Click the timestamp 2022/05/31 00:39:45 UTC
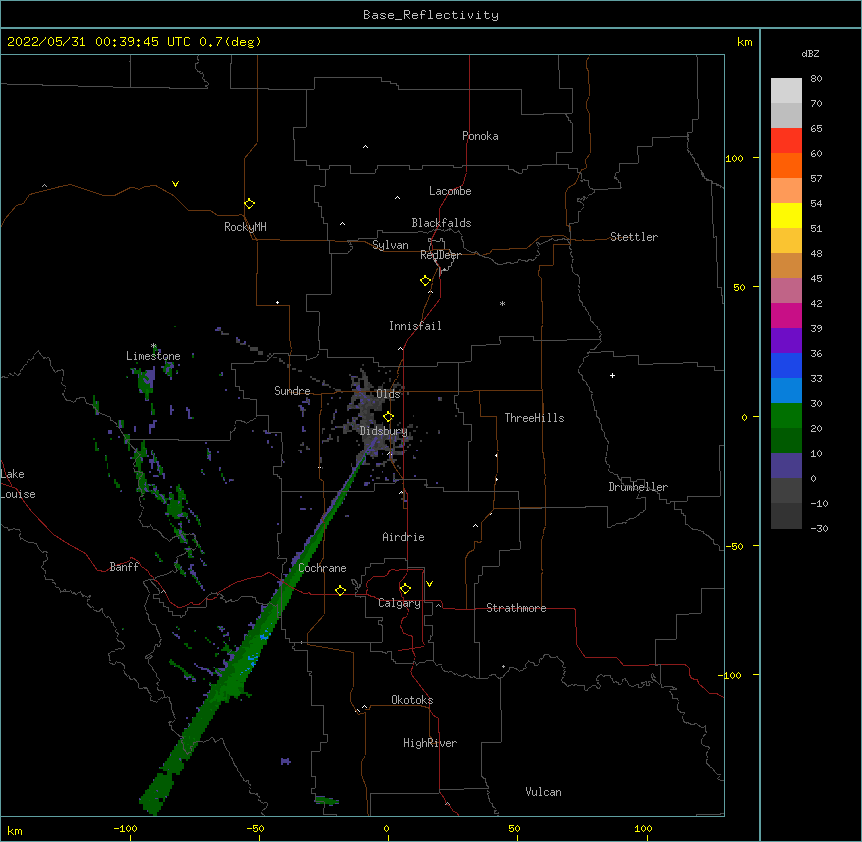862x842 pixels. 99,42
